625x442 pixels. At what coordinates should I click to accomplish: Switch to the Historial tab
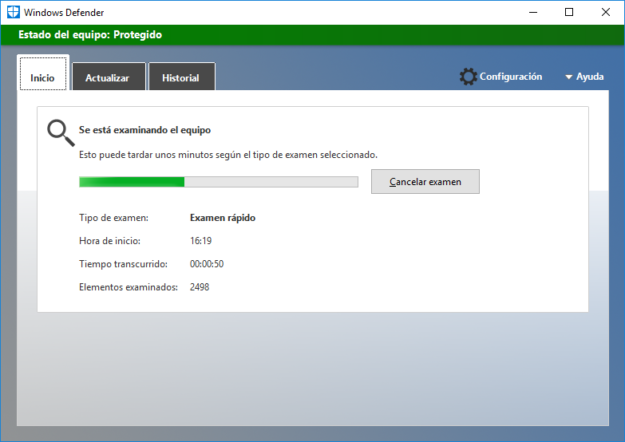182,77
